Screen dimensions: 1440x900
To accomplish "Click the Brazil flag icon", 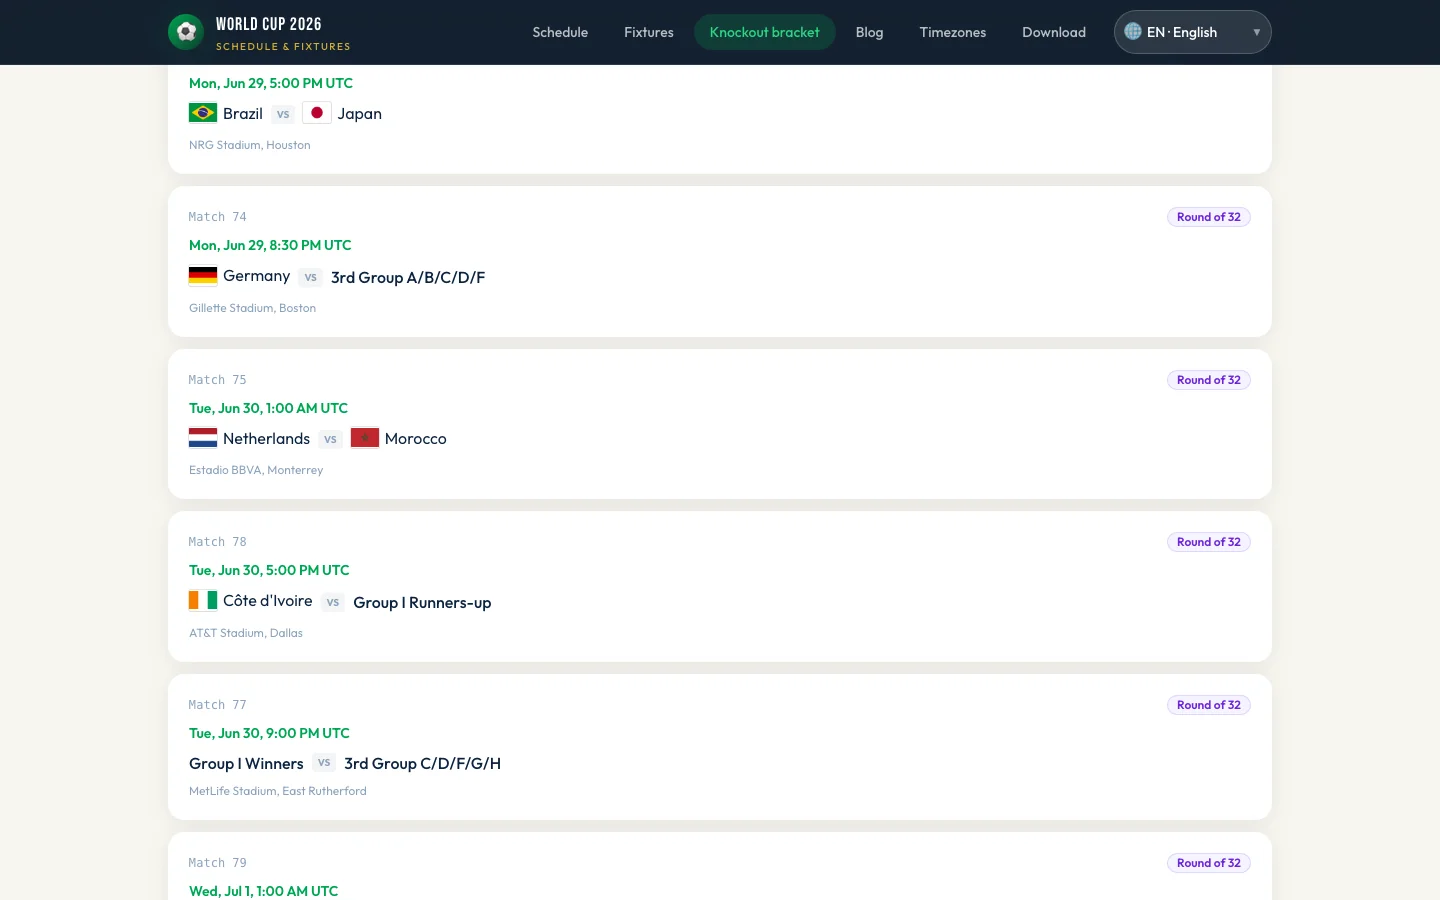I will (203, 113).
